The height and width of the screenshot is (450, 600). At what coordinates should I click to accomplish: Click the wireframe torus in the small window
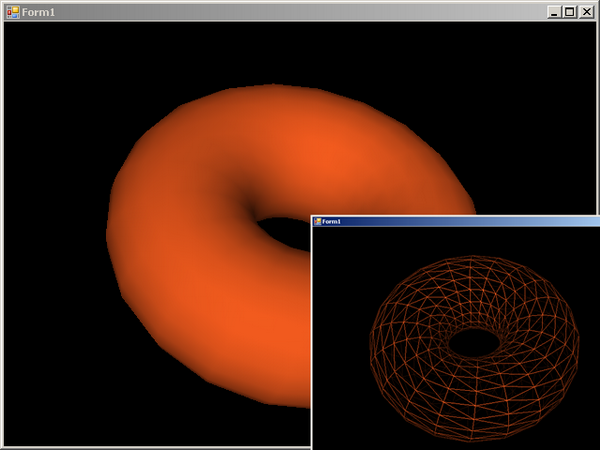[x=474, y=347]
